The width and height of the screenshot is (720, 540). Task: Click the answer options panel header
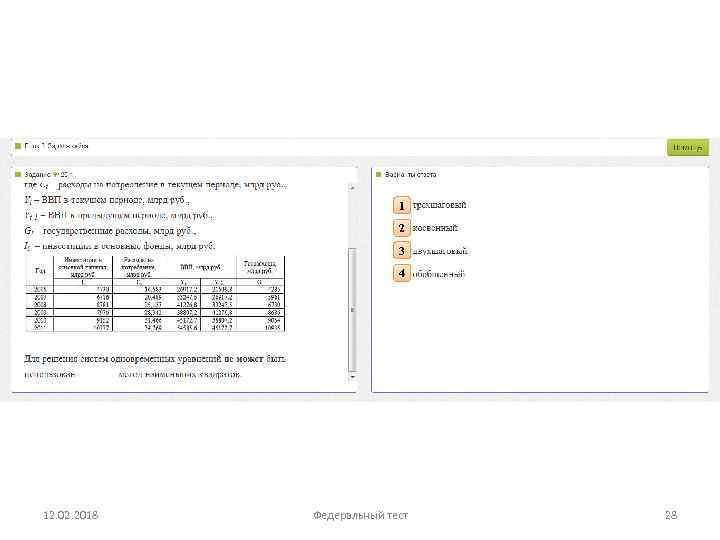click(411, 174)
